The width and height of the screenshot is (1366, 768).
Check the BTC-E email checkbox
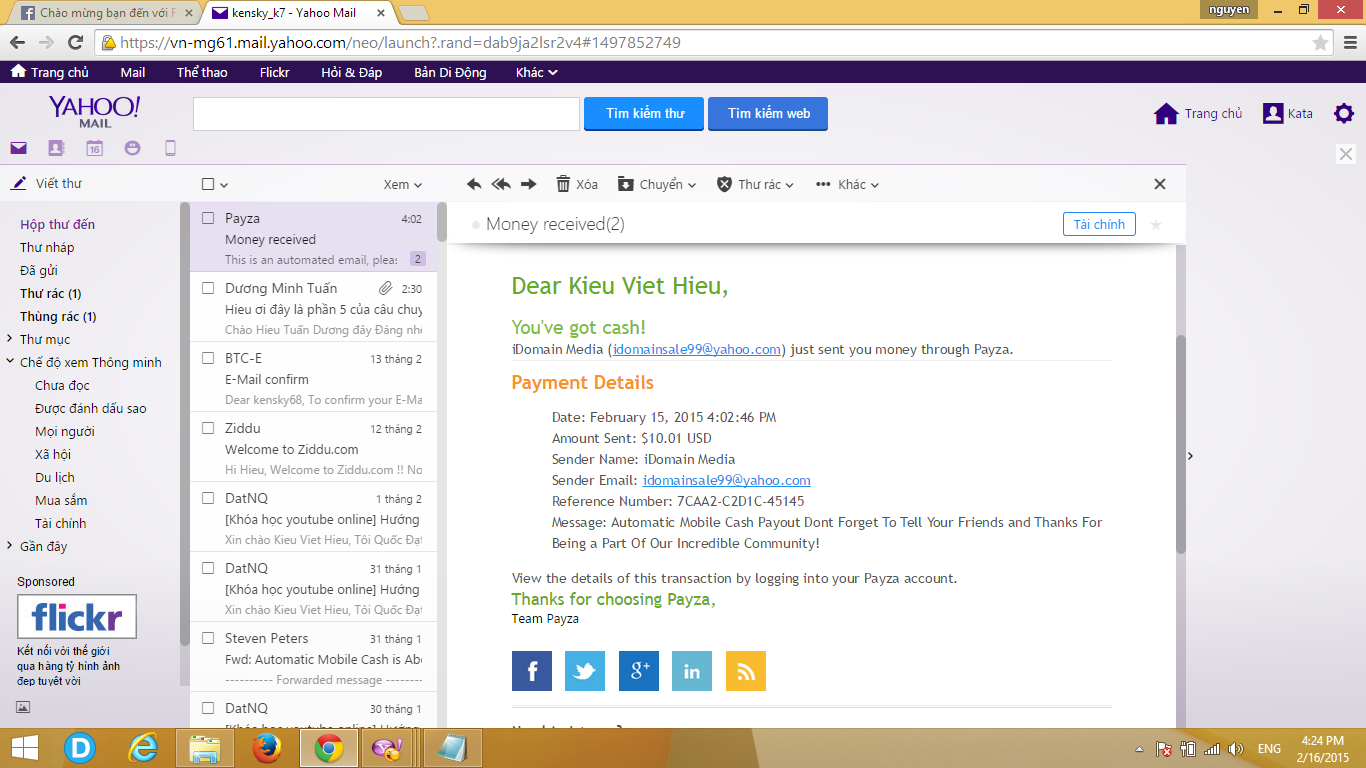(x=208, y=358)
